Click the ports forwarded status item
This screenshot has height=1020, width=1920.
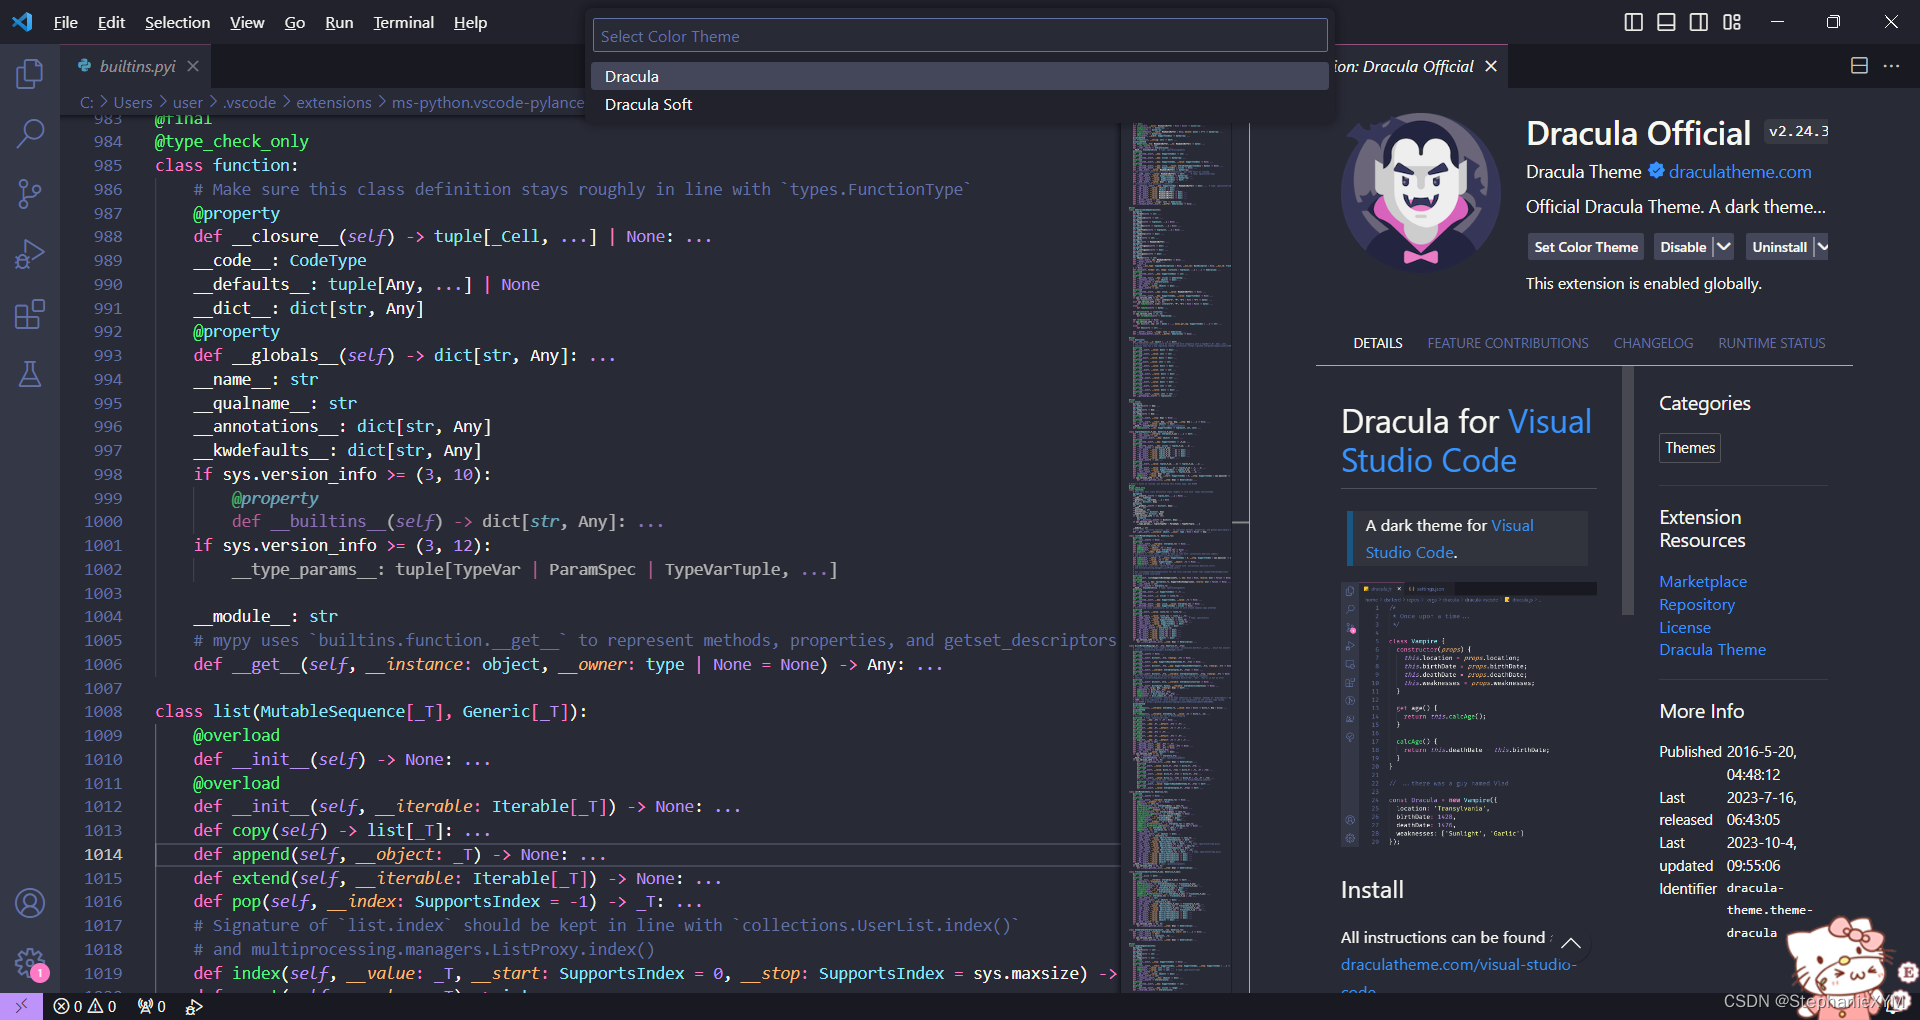tap(152, 1006)
